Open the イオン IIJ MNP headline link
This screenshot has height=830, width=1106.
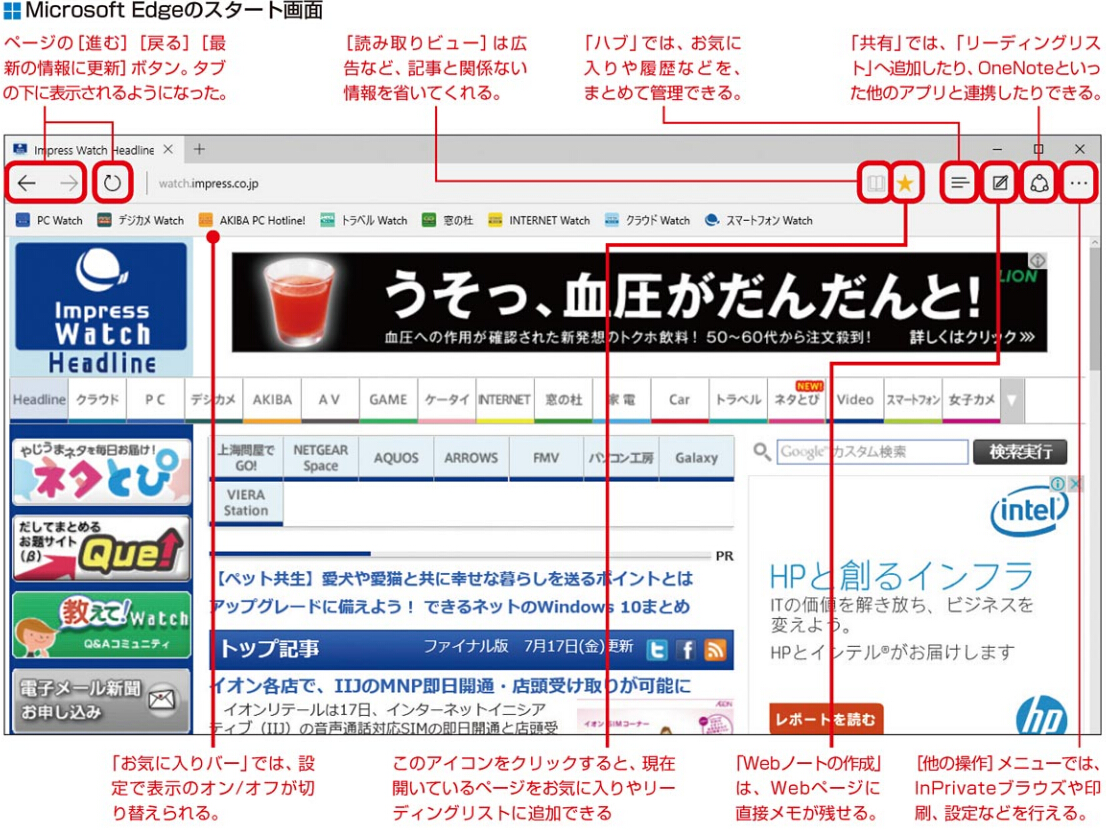(451, 685)
